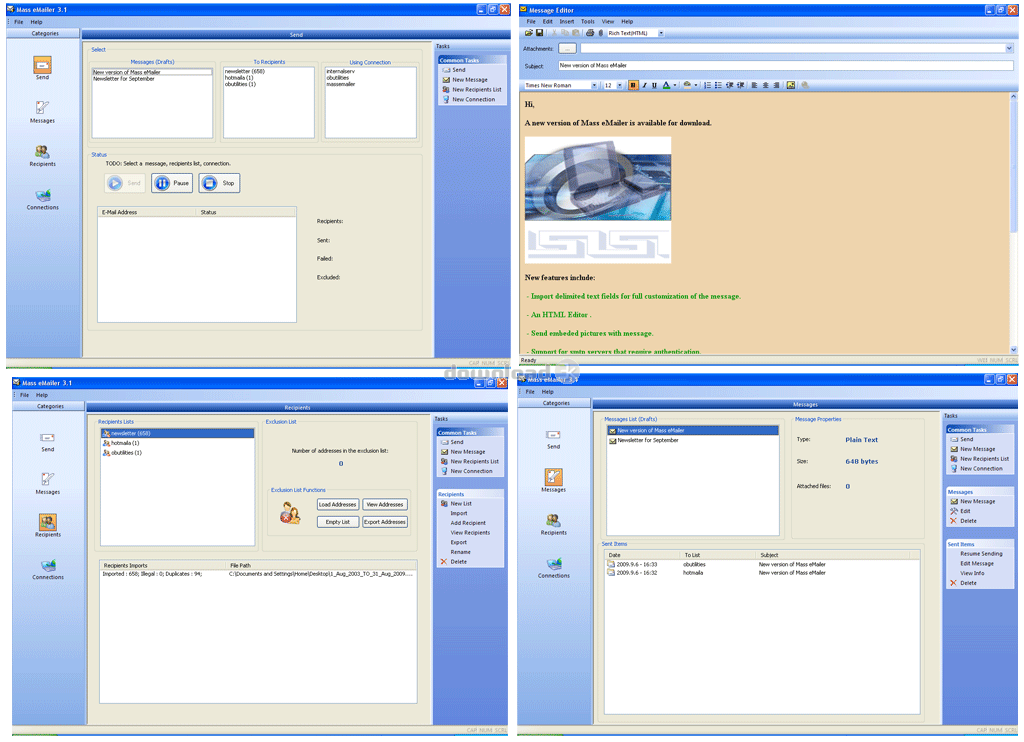
Task: Click View Recipients in Recipients tasks panel
Action: [x=470, y=532]
